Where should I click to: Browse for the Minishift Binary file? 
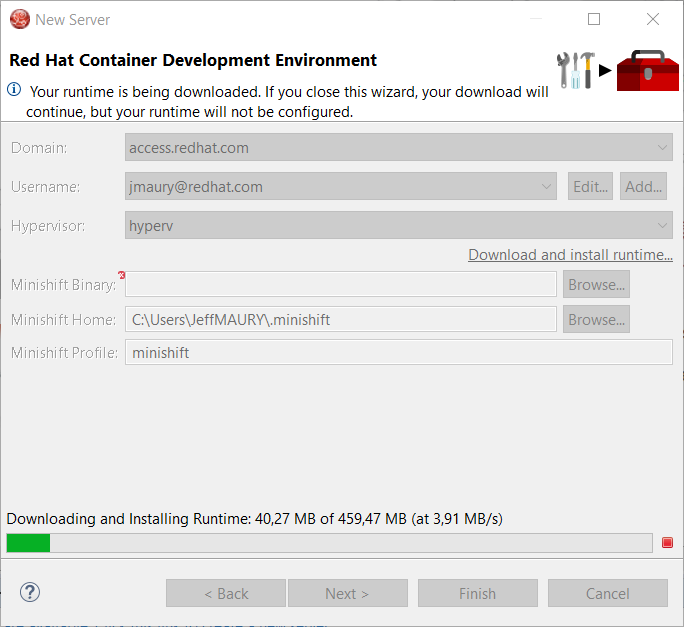(x=597, y=285)
